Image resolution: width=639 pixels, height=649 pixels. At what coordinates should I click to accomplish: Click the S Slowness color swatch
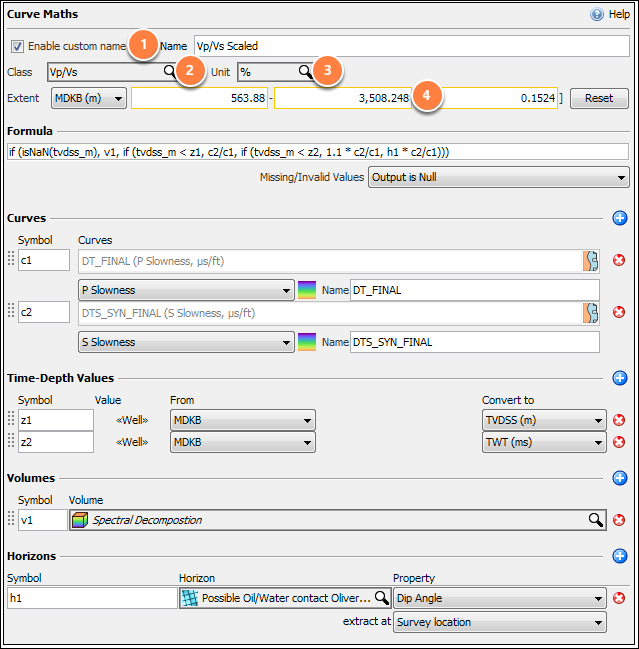307,342
